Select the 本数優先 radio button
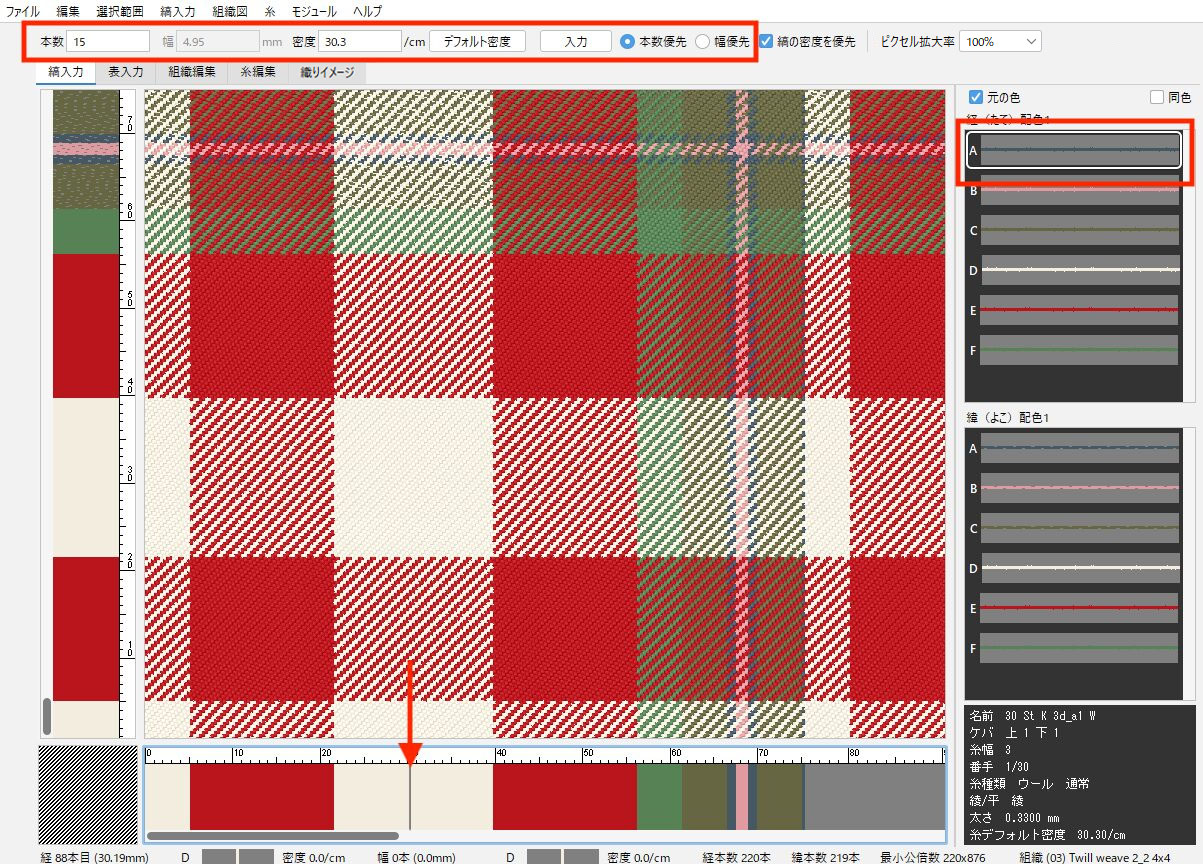Screen dimensions: 1203x864 point(628,42)
